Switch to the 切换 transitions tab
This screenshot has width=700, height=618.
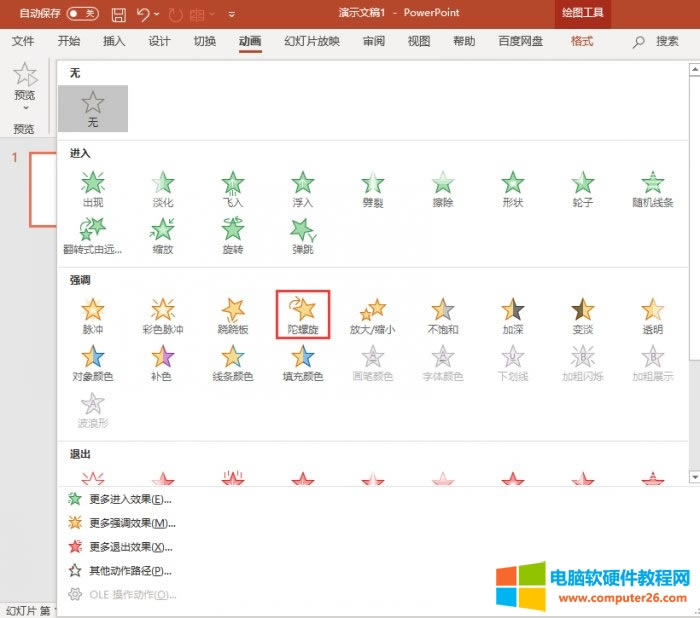click(205, 41)
